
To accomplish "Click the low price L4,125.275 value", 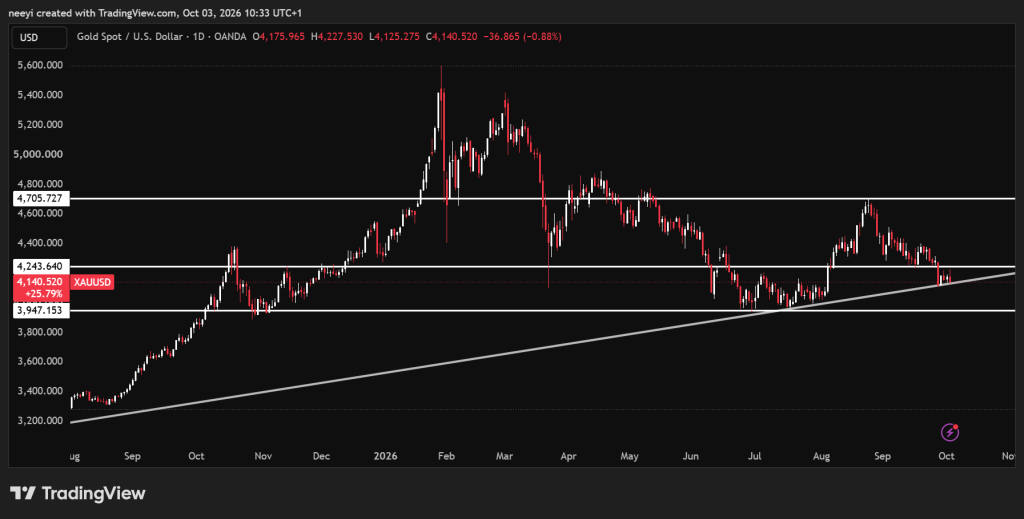I will pos(394,37).
